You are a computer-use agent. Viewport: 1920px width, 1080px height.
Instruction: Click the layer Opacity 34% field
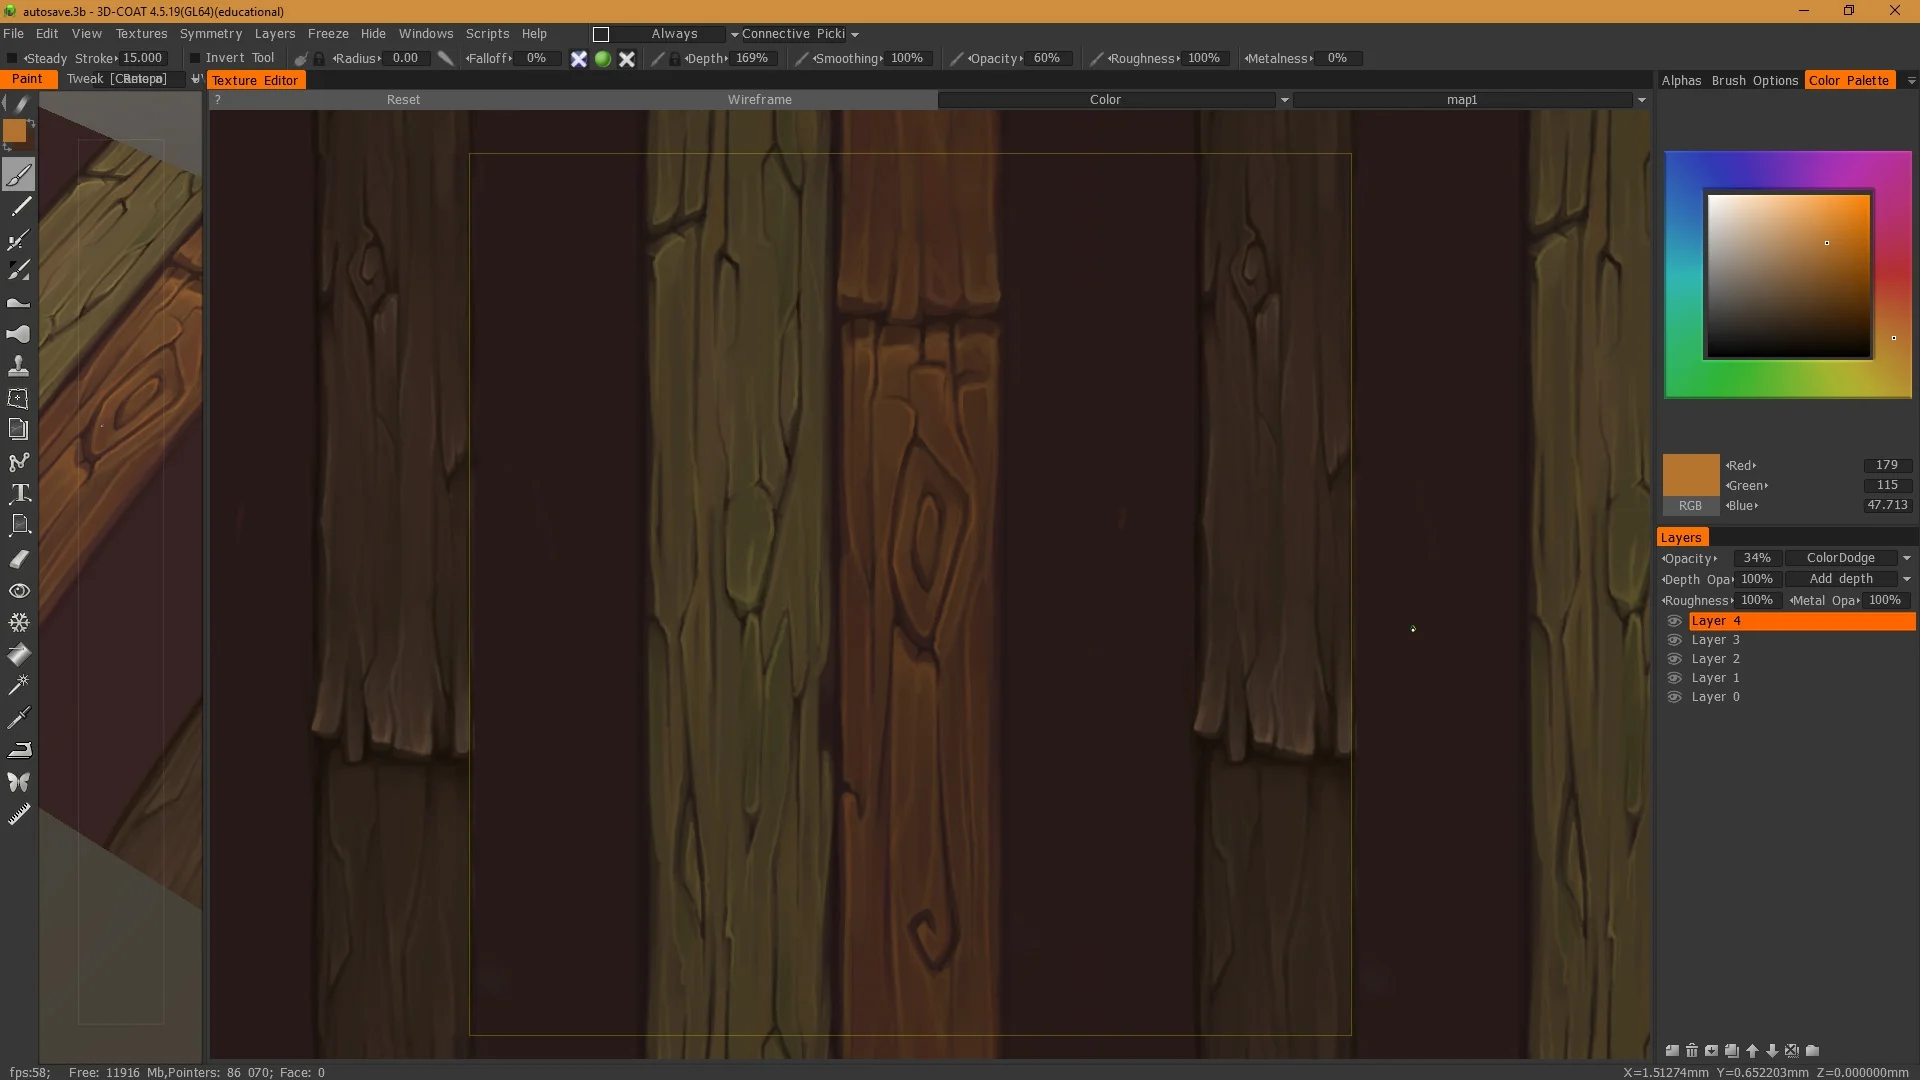pos(1757,558)
